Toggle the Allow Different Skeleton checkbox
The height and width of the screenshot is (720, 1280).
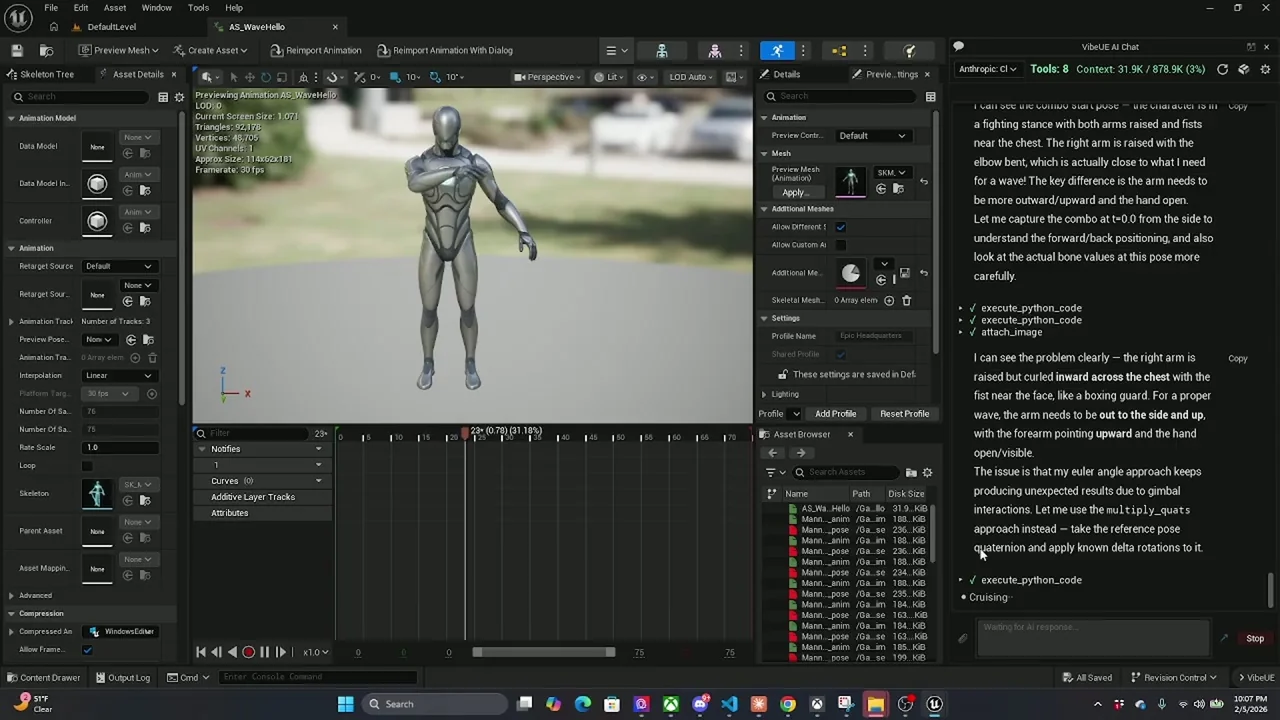[840, 227]
